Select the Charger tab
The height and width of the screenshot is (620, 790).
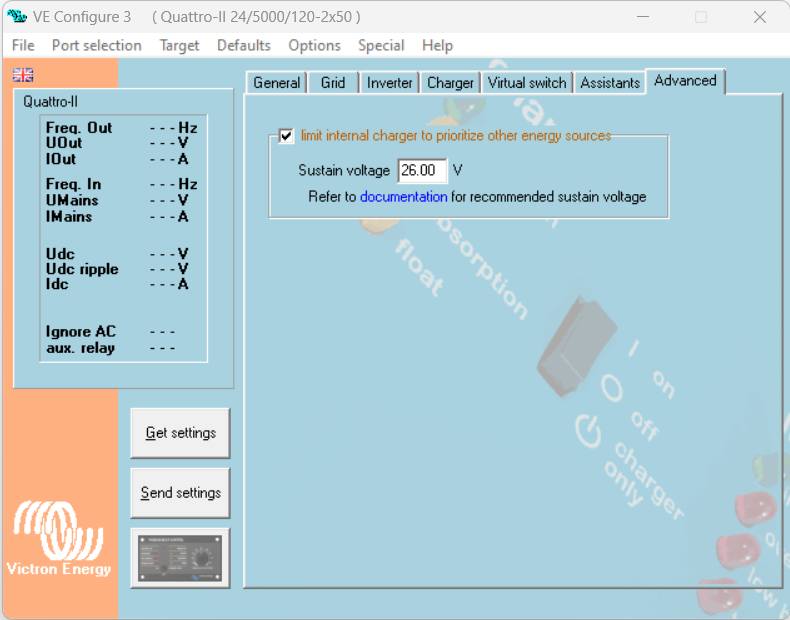(450, 83)
